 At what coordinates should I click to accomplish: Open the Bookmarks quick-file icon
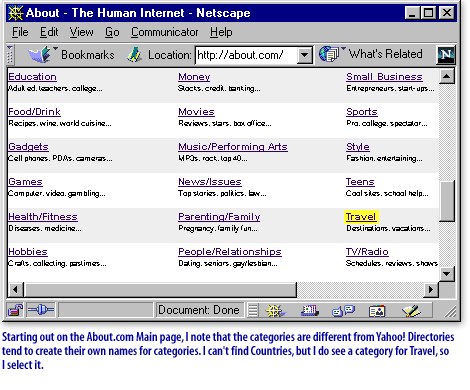(x=40, y=54)
